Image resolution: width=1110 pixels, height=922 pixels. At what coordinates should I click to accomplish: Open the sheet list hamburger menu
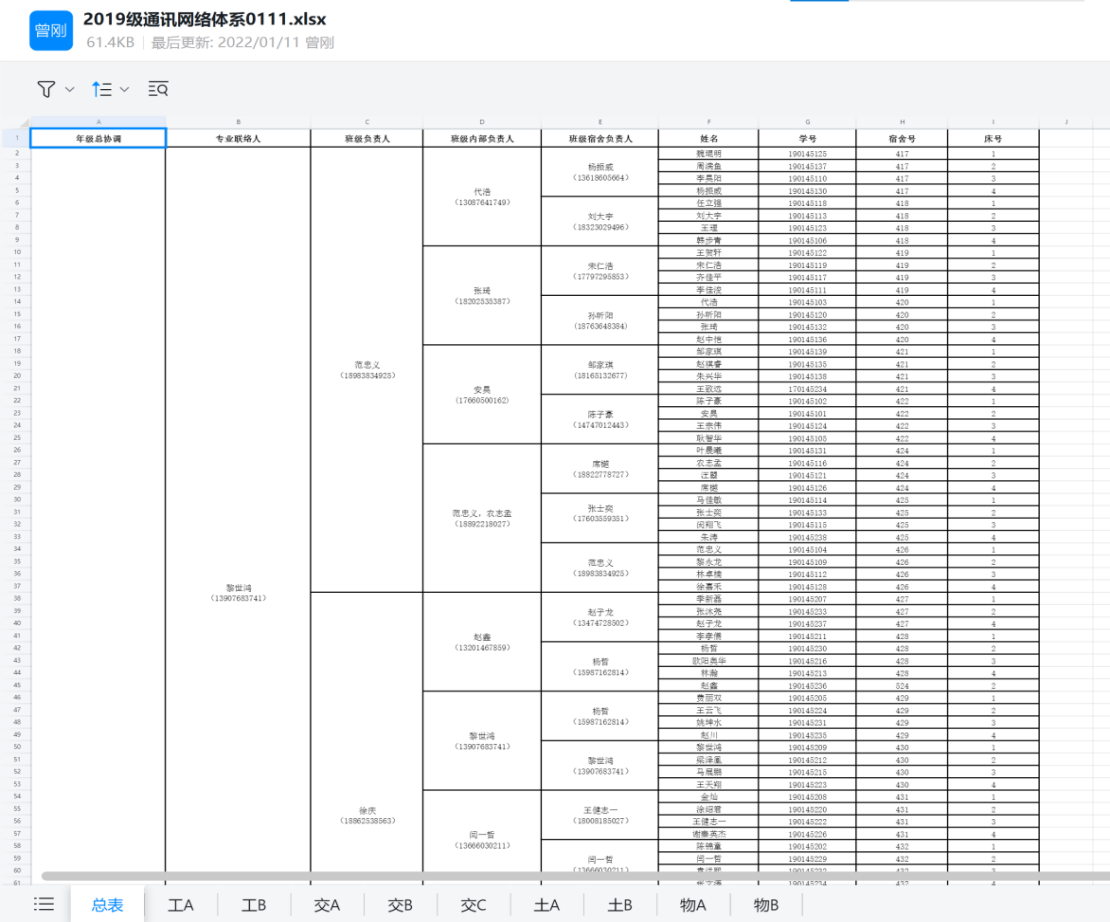pos(44,904)
